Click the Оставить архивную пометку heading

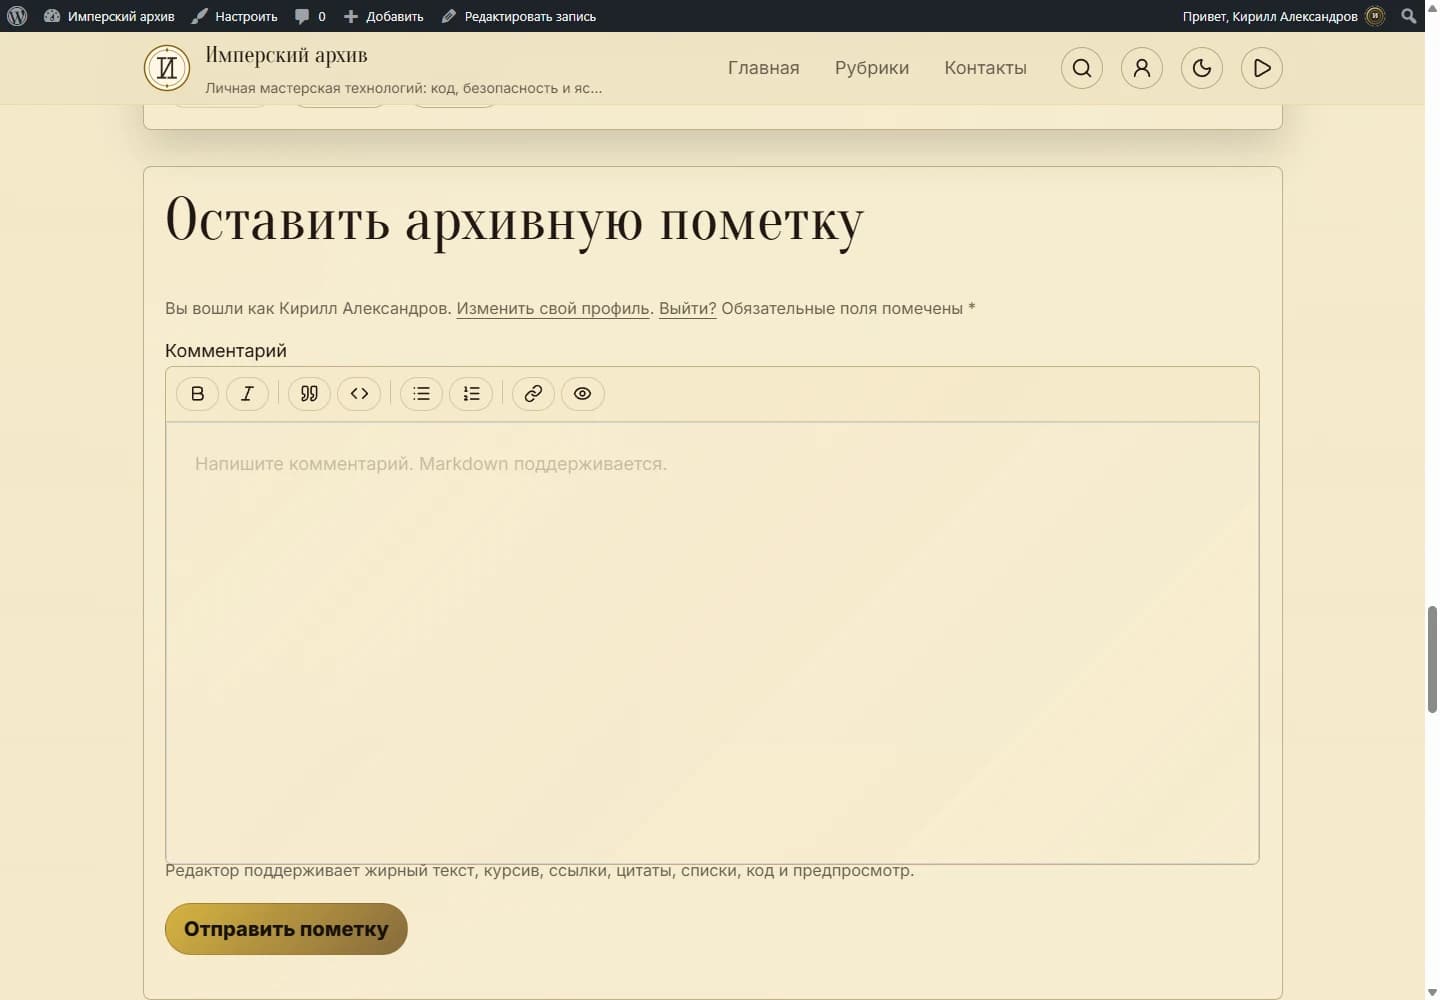[x=514, y=221]
